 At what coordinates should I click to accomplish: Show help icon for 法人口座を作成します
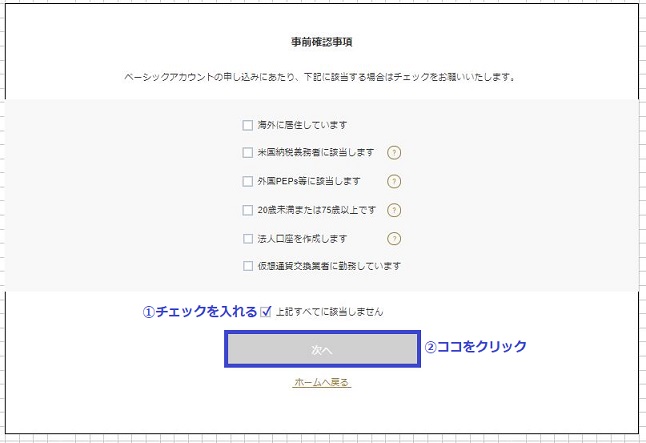coord(394,239)
